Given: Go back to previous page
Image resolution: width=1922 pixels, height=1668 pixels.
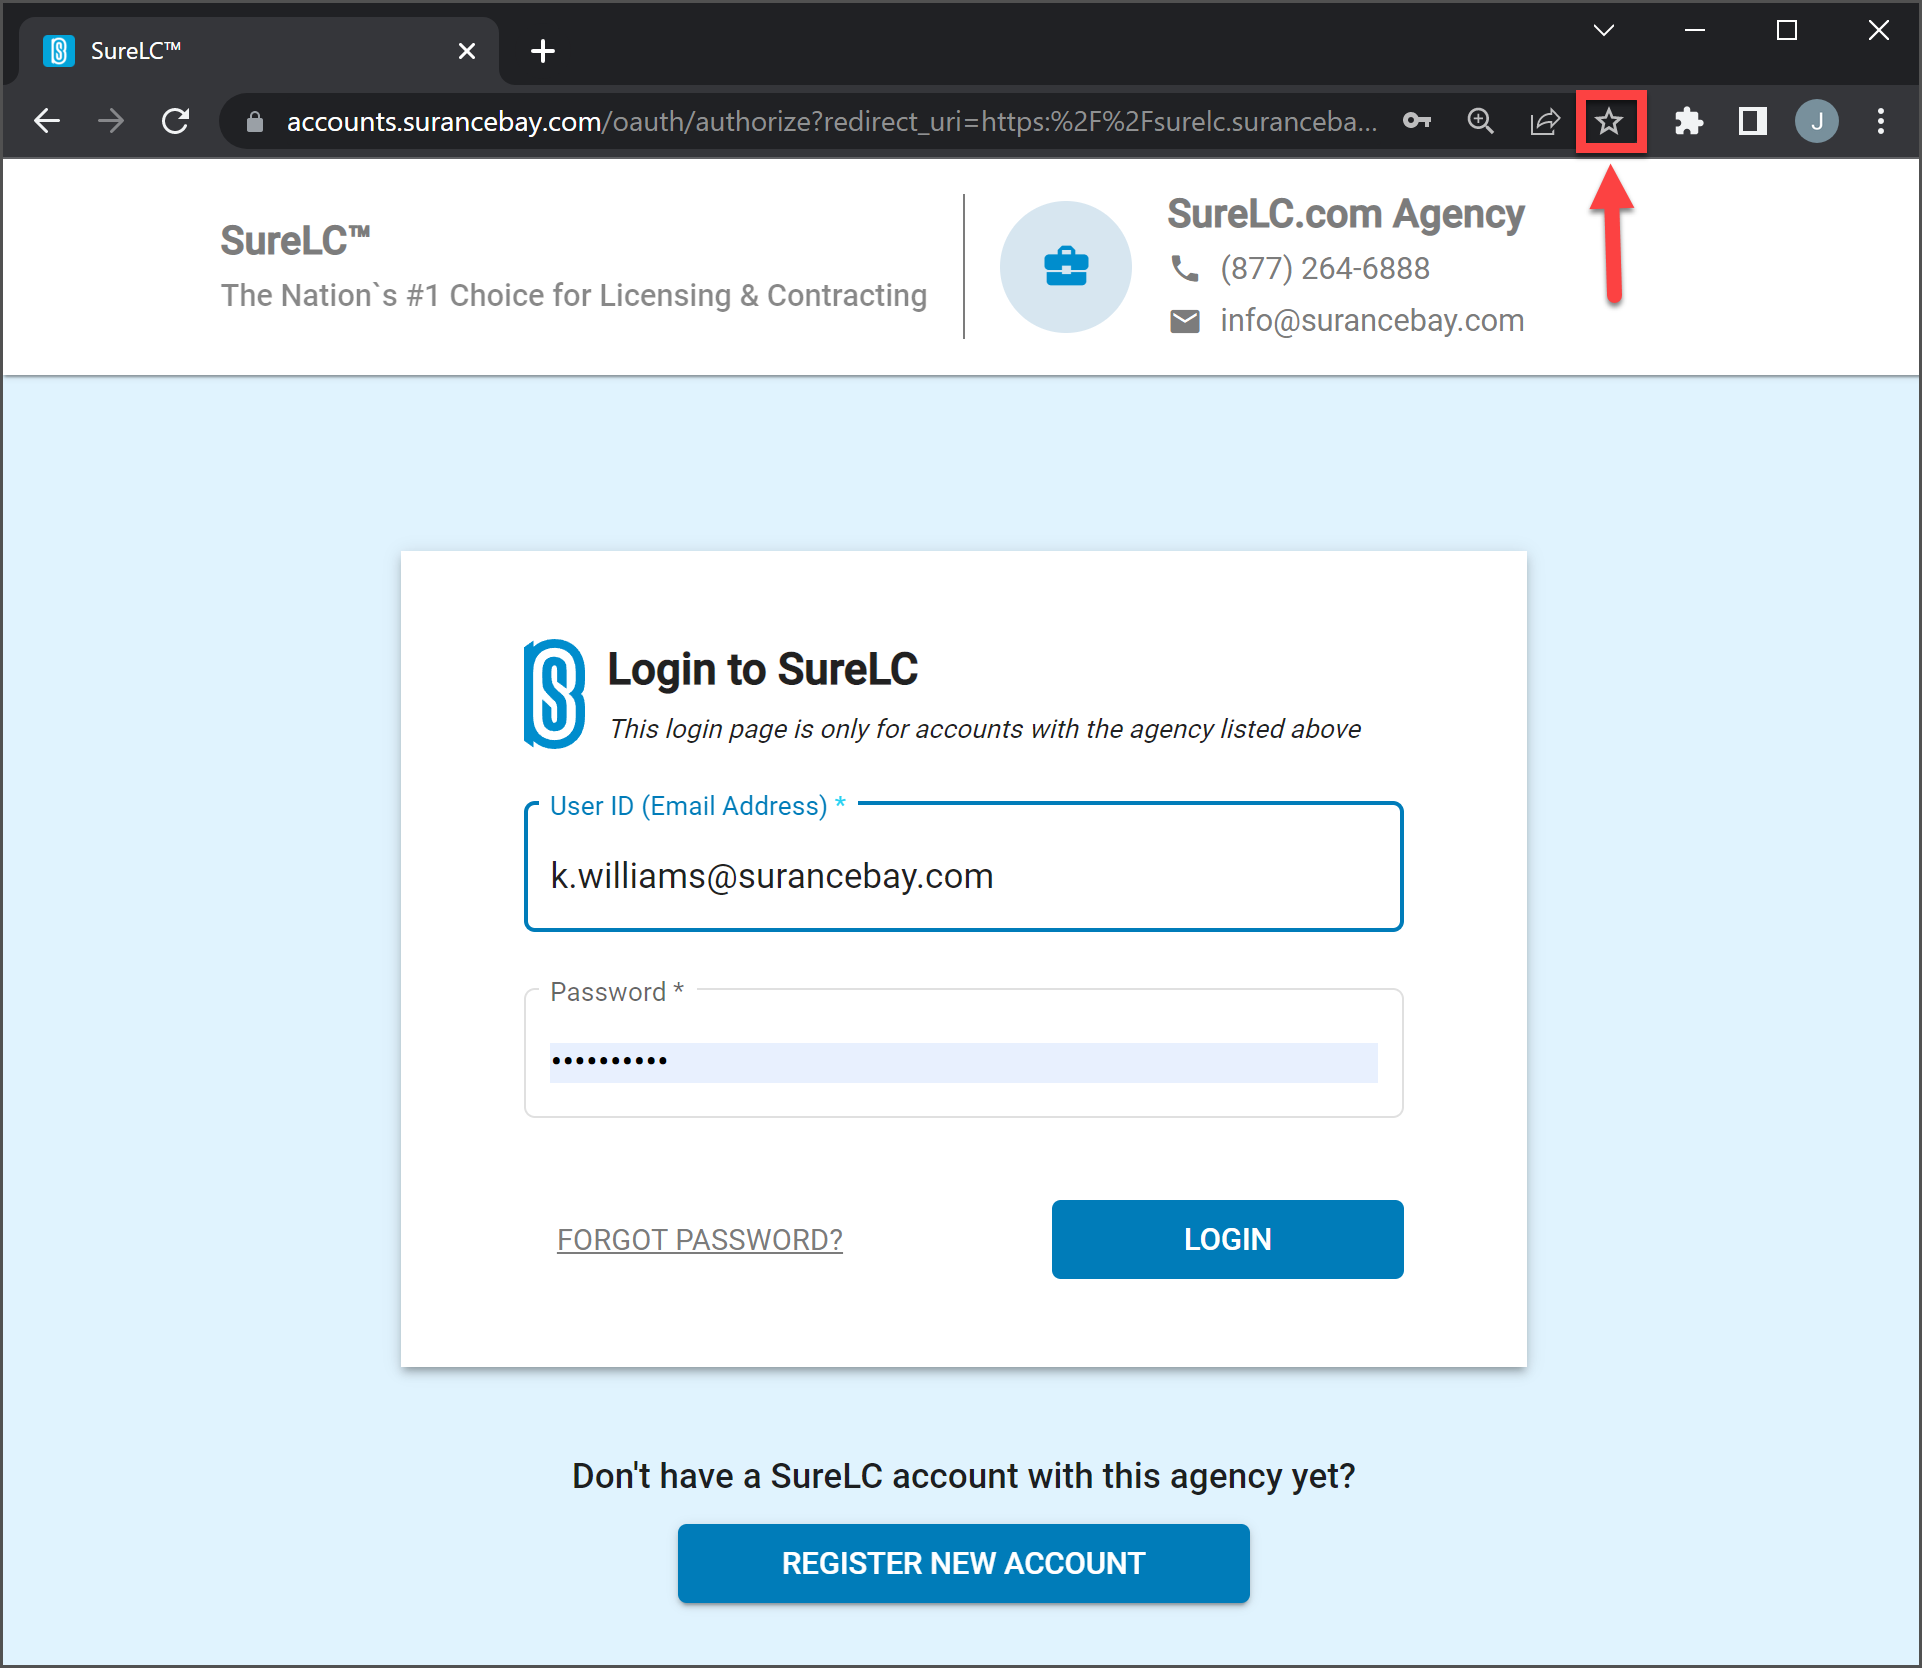Looking at the screenshot, I should (47, 122).
